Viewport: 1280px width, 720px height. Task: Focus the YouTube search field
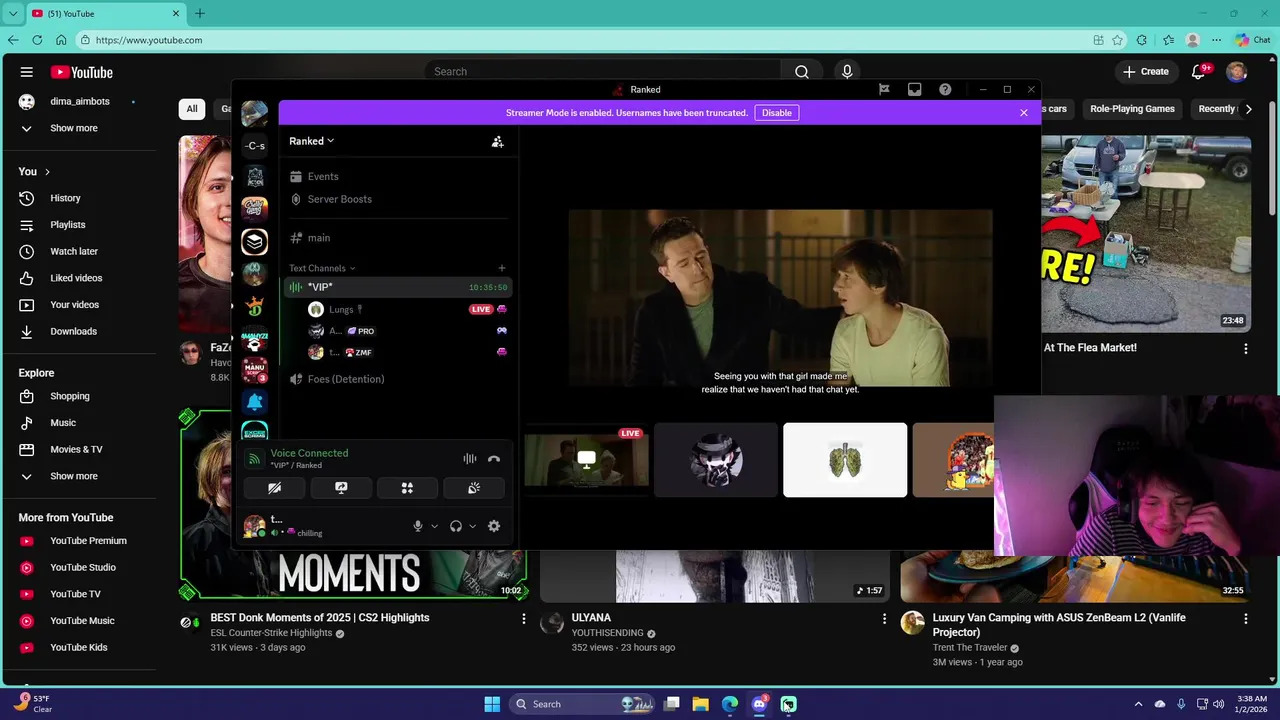(603, 72)
